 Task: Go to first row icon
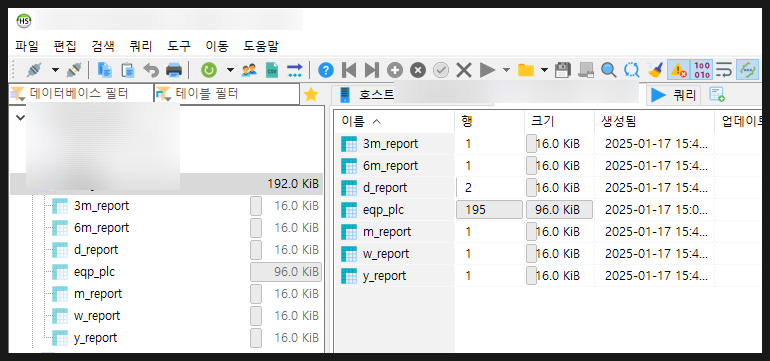tap(349, 70)
